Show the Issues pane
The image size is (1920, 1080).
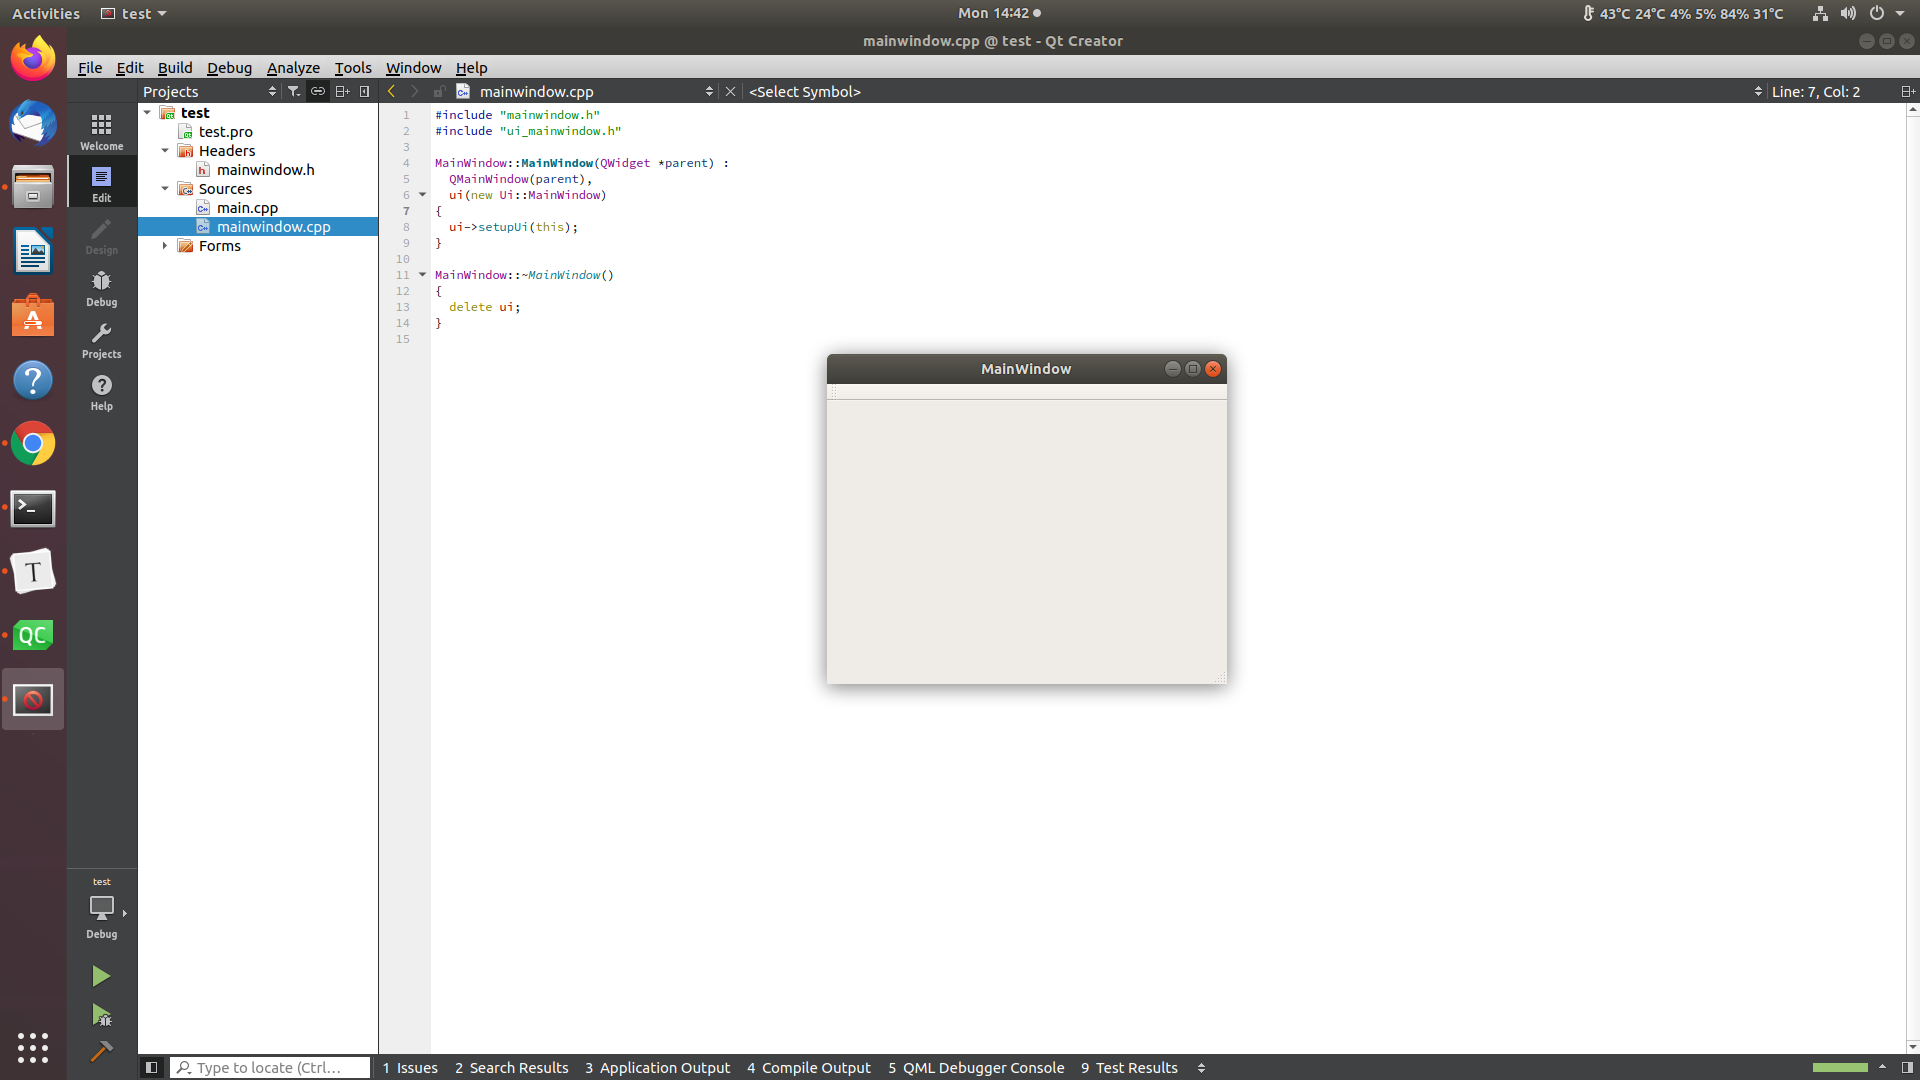[410, 1068]
